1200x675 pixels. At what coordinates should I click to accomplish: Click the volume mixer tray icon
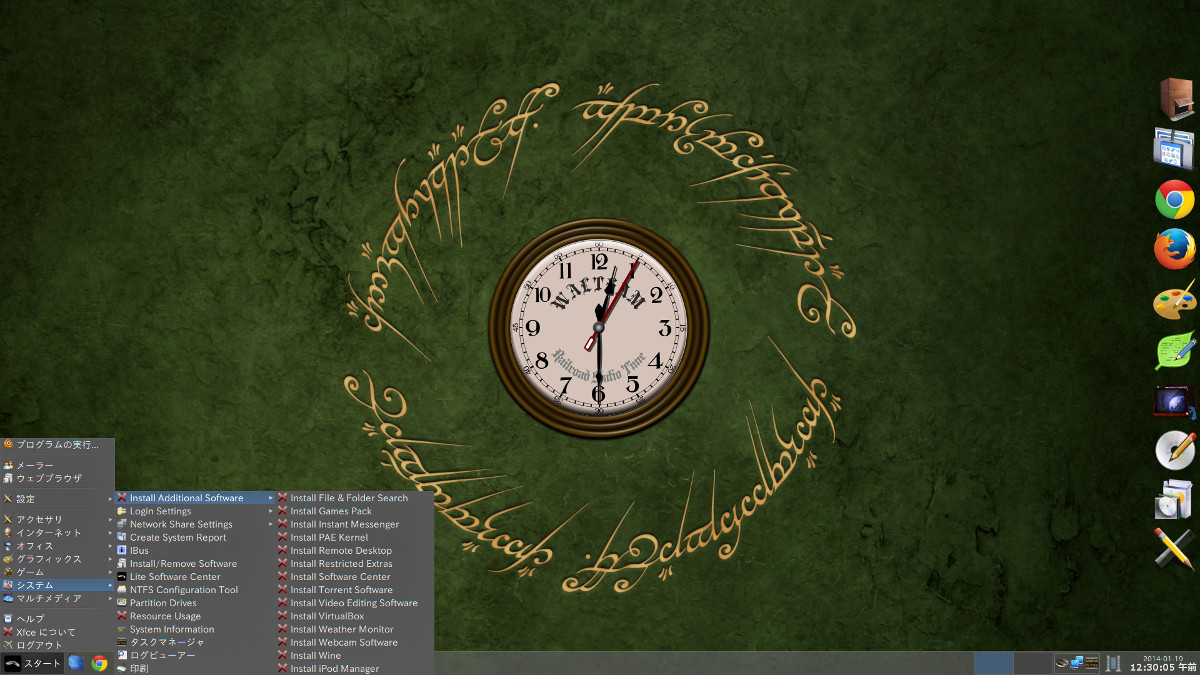(1112, 663)
